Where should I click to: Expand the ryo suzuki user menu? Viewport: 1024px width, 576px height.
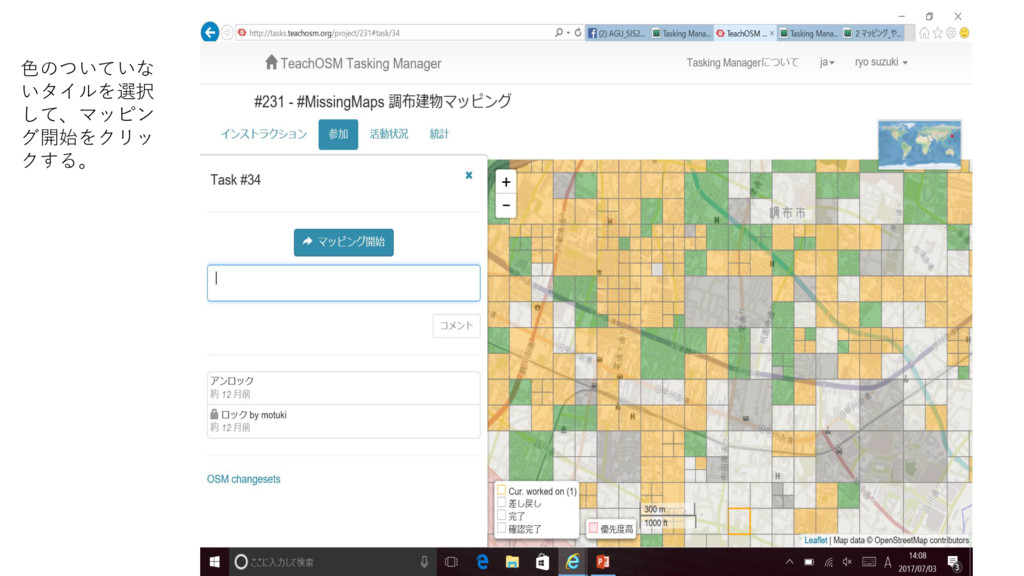[881, 62]
